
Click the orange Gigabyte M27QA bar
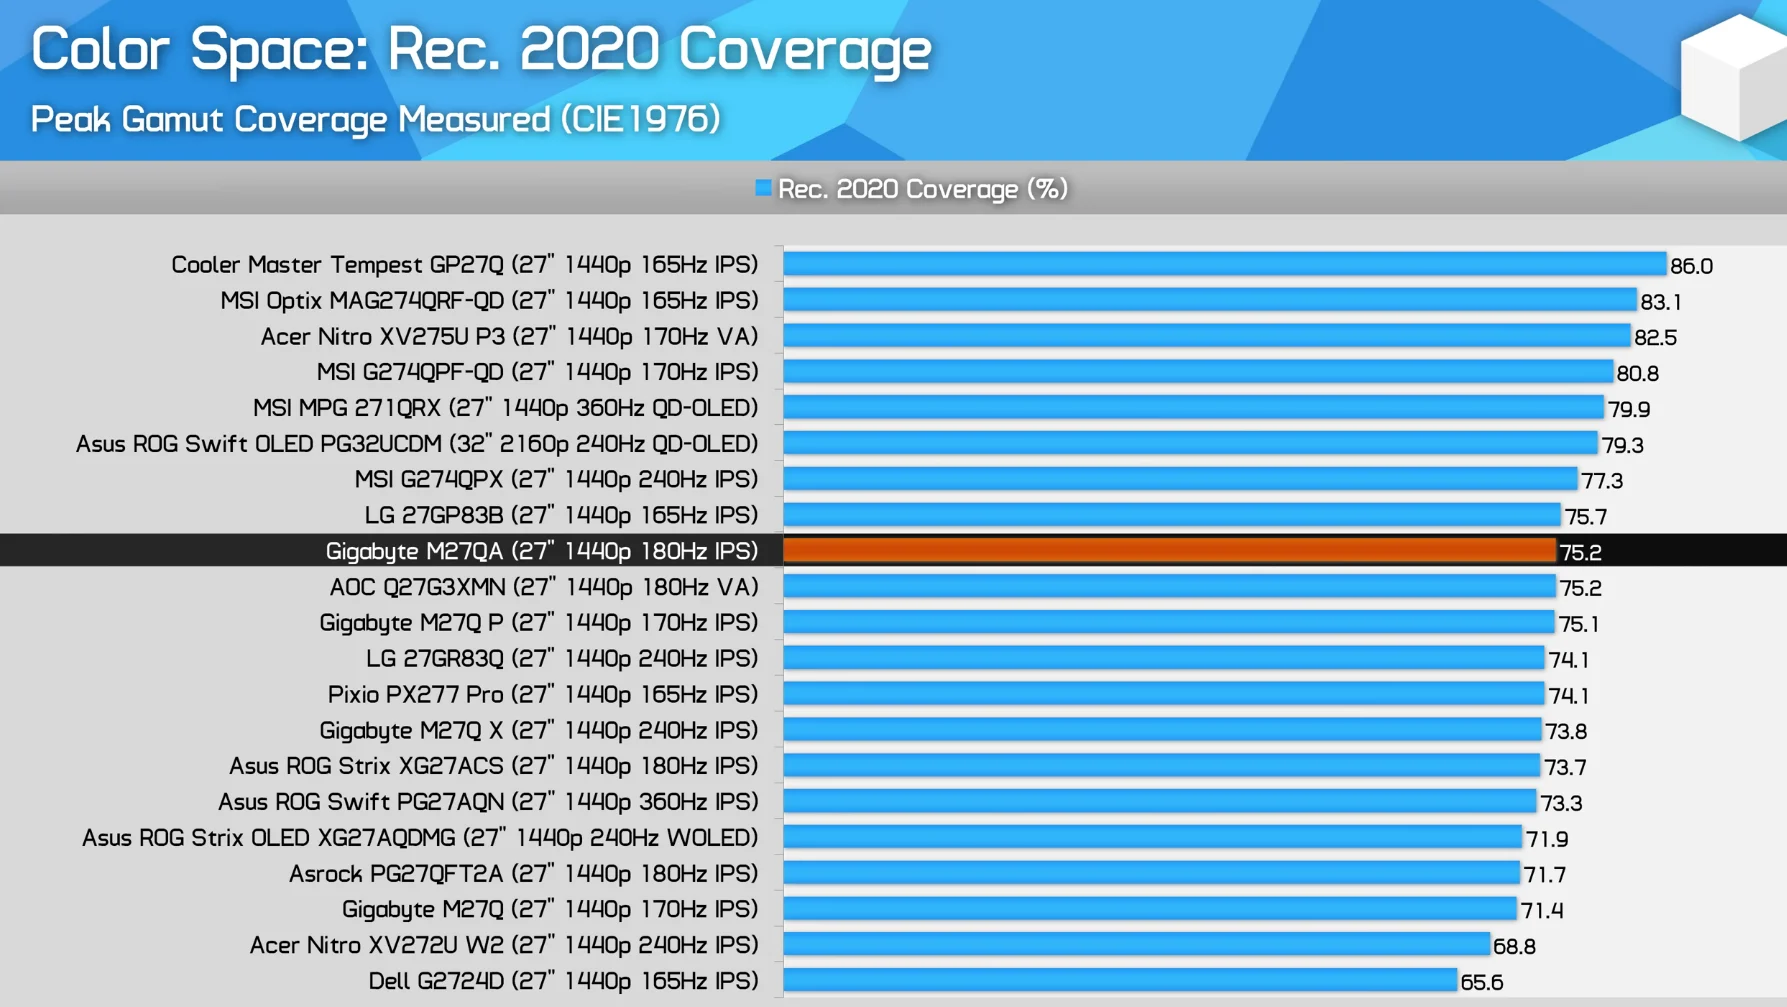[1170, 551]
